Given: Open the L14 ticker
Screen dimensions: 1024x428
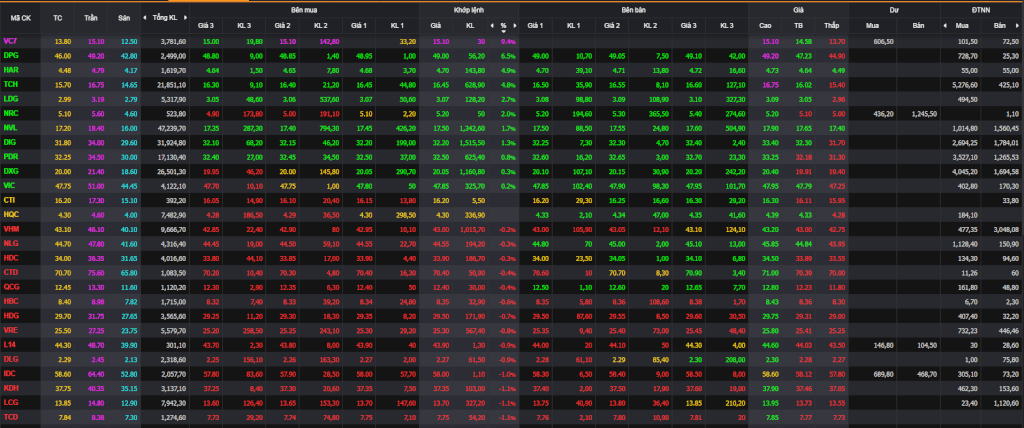Looking at the screenshot, I should 9,344.
